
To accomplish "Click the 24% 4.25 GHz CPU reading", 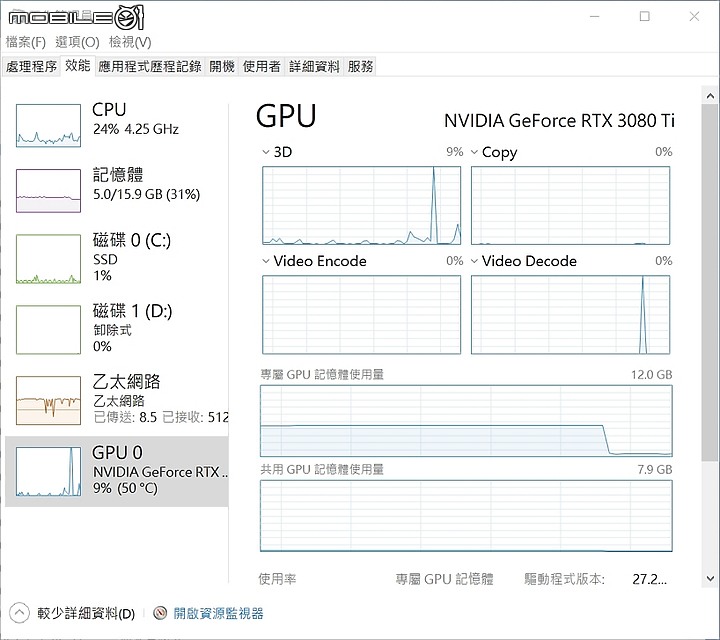I will (135, 129).
